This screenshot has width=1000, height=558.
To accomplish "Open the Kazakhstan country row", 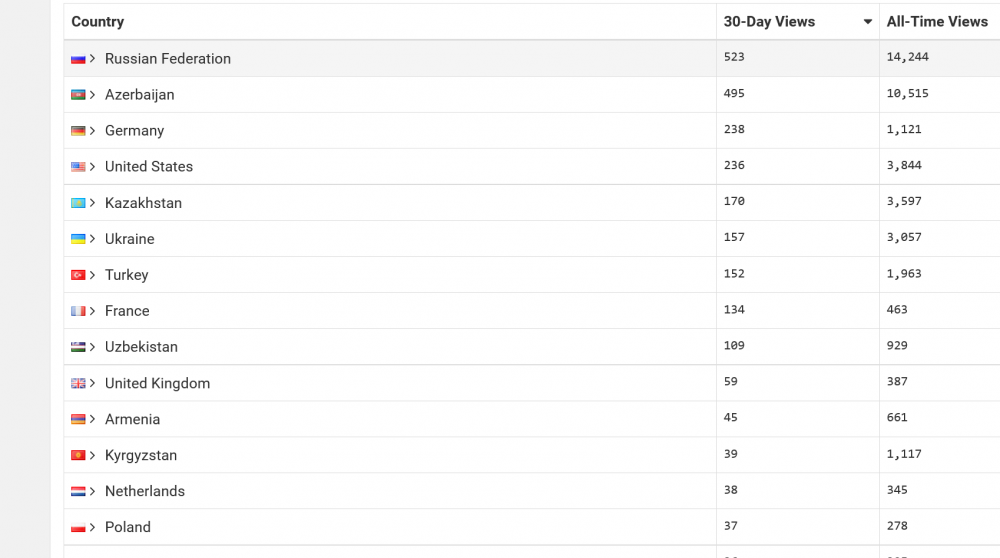I will coord(143,203).
